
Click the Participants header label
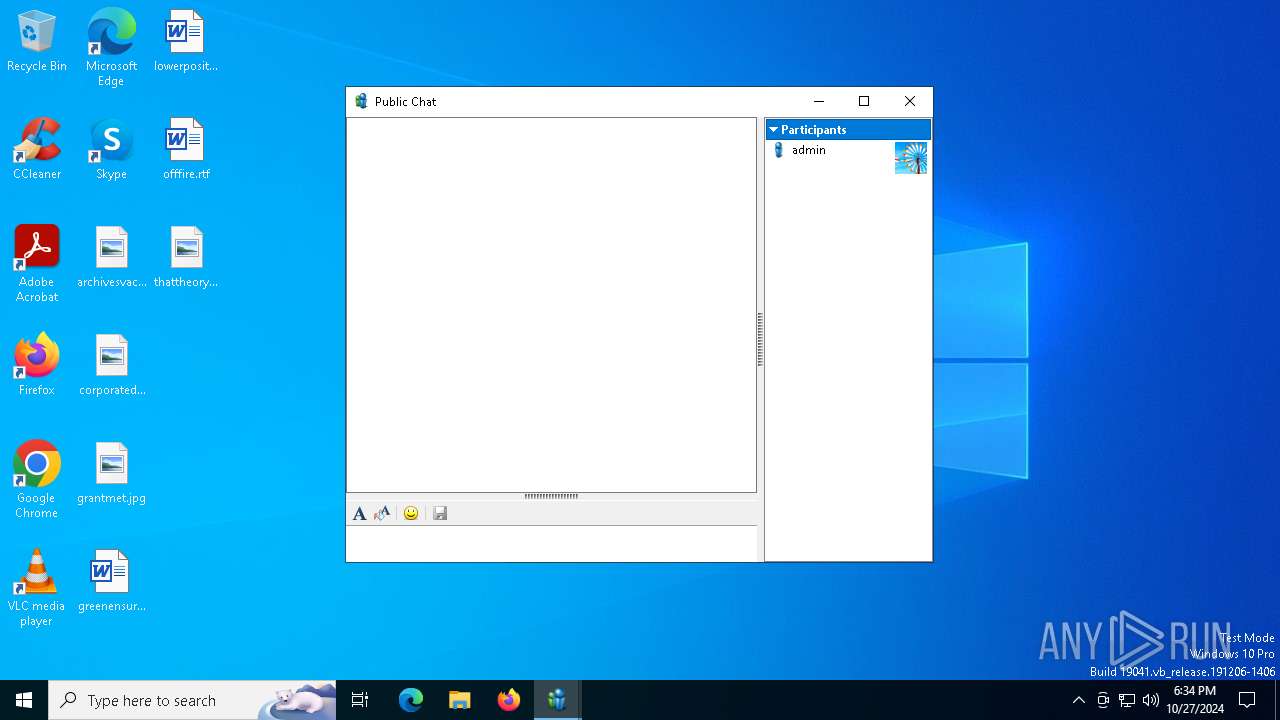coord(813,130)
